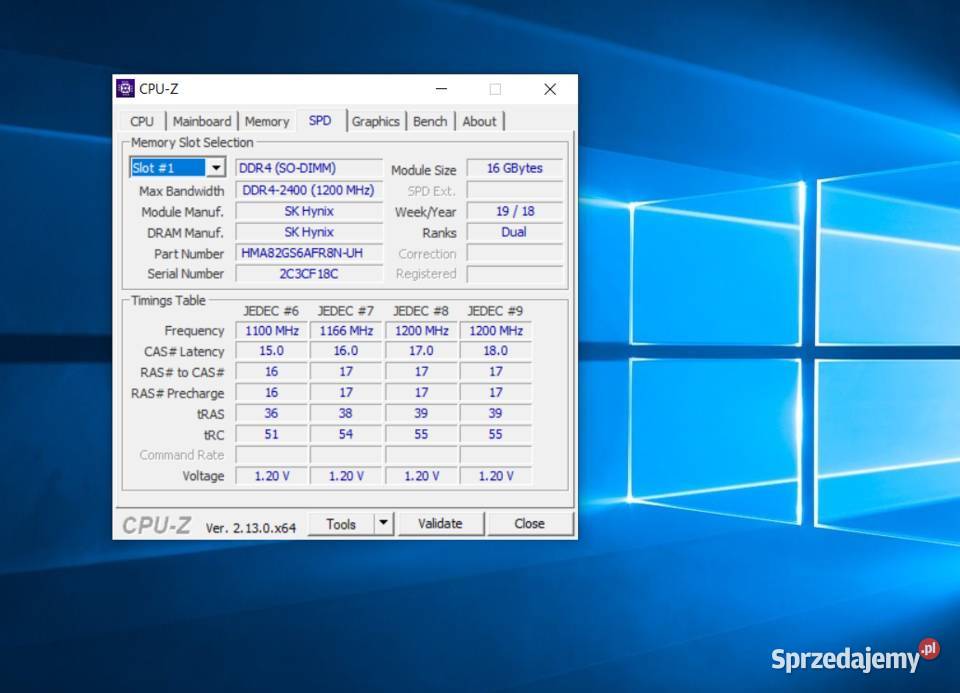Go to the Bench tab
Screen dimensions: 960x693
pyautogui.click(x=430, y=120)
